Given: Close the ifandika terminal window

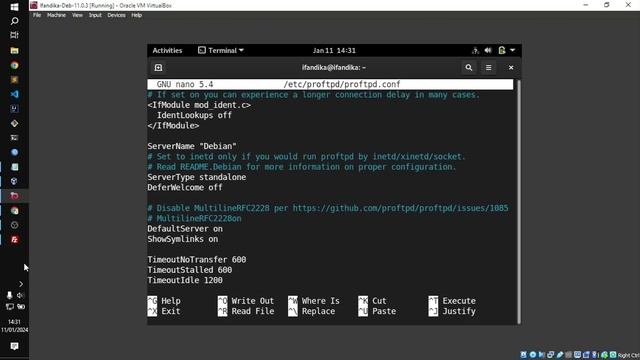Looking at the screenshot, I should 511,68.
